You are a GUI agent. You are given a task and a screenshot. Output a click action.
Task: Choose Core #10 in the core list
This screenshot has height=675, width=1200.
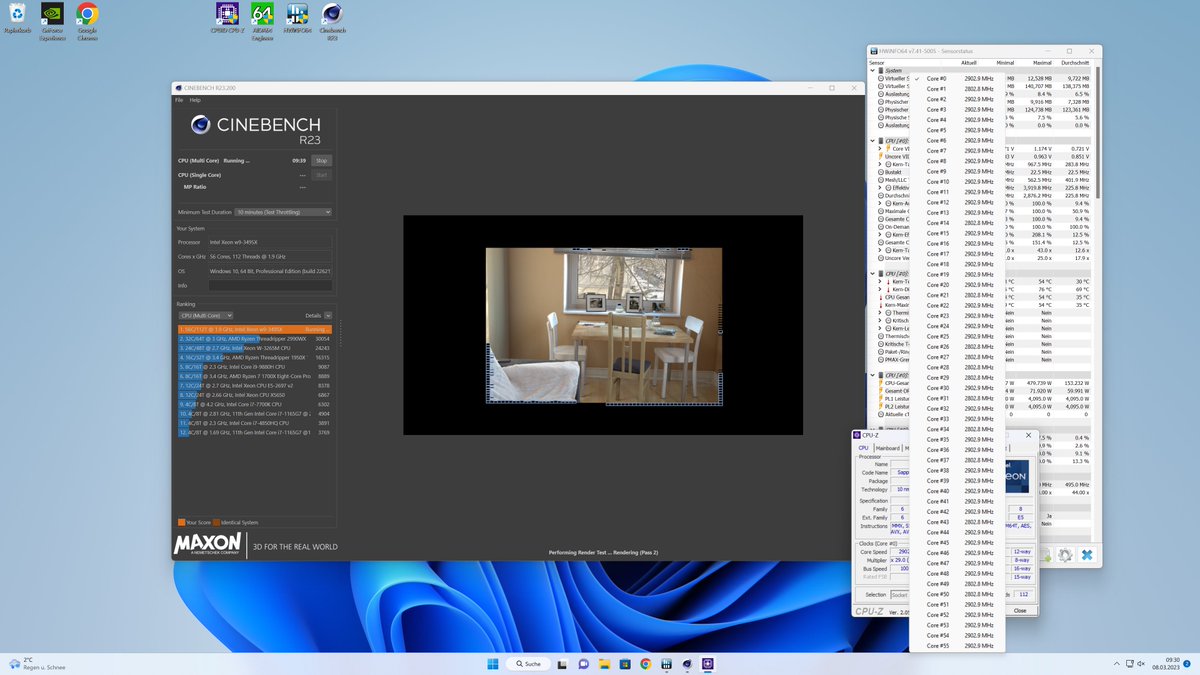coord(958,182)
